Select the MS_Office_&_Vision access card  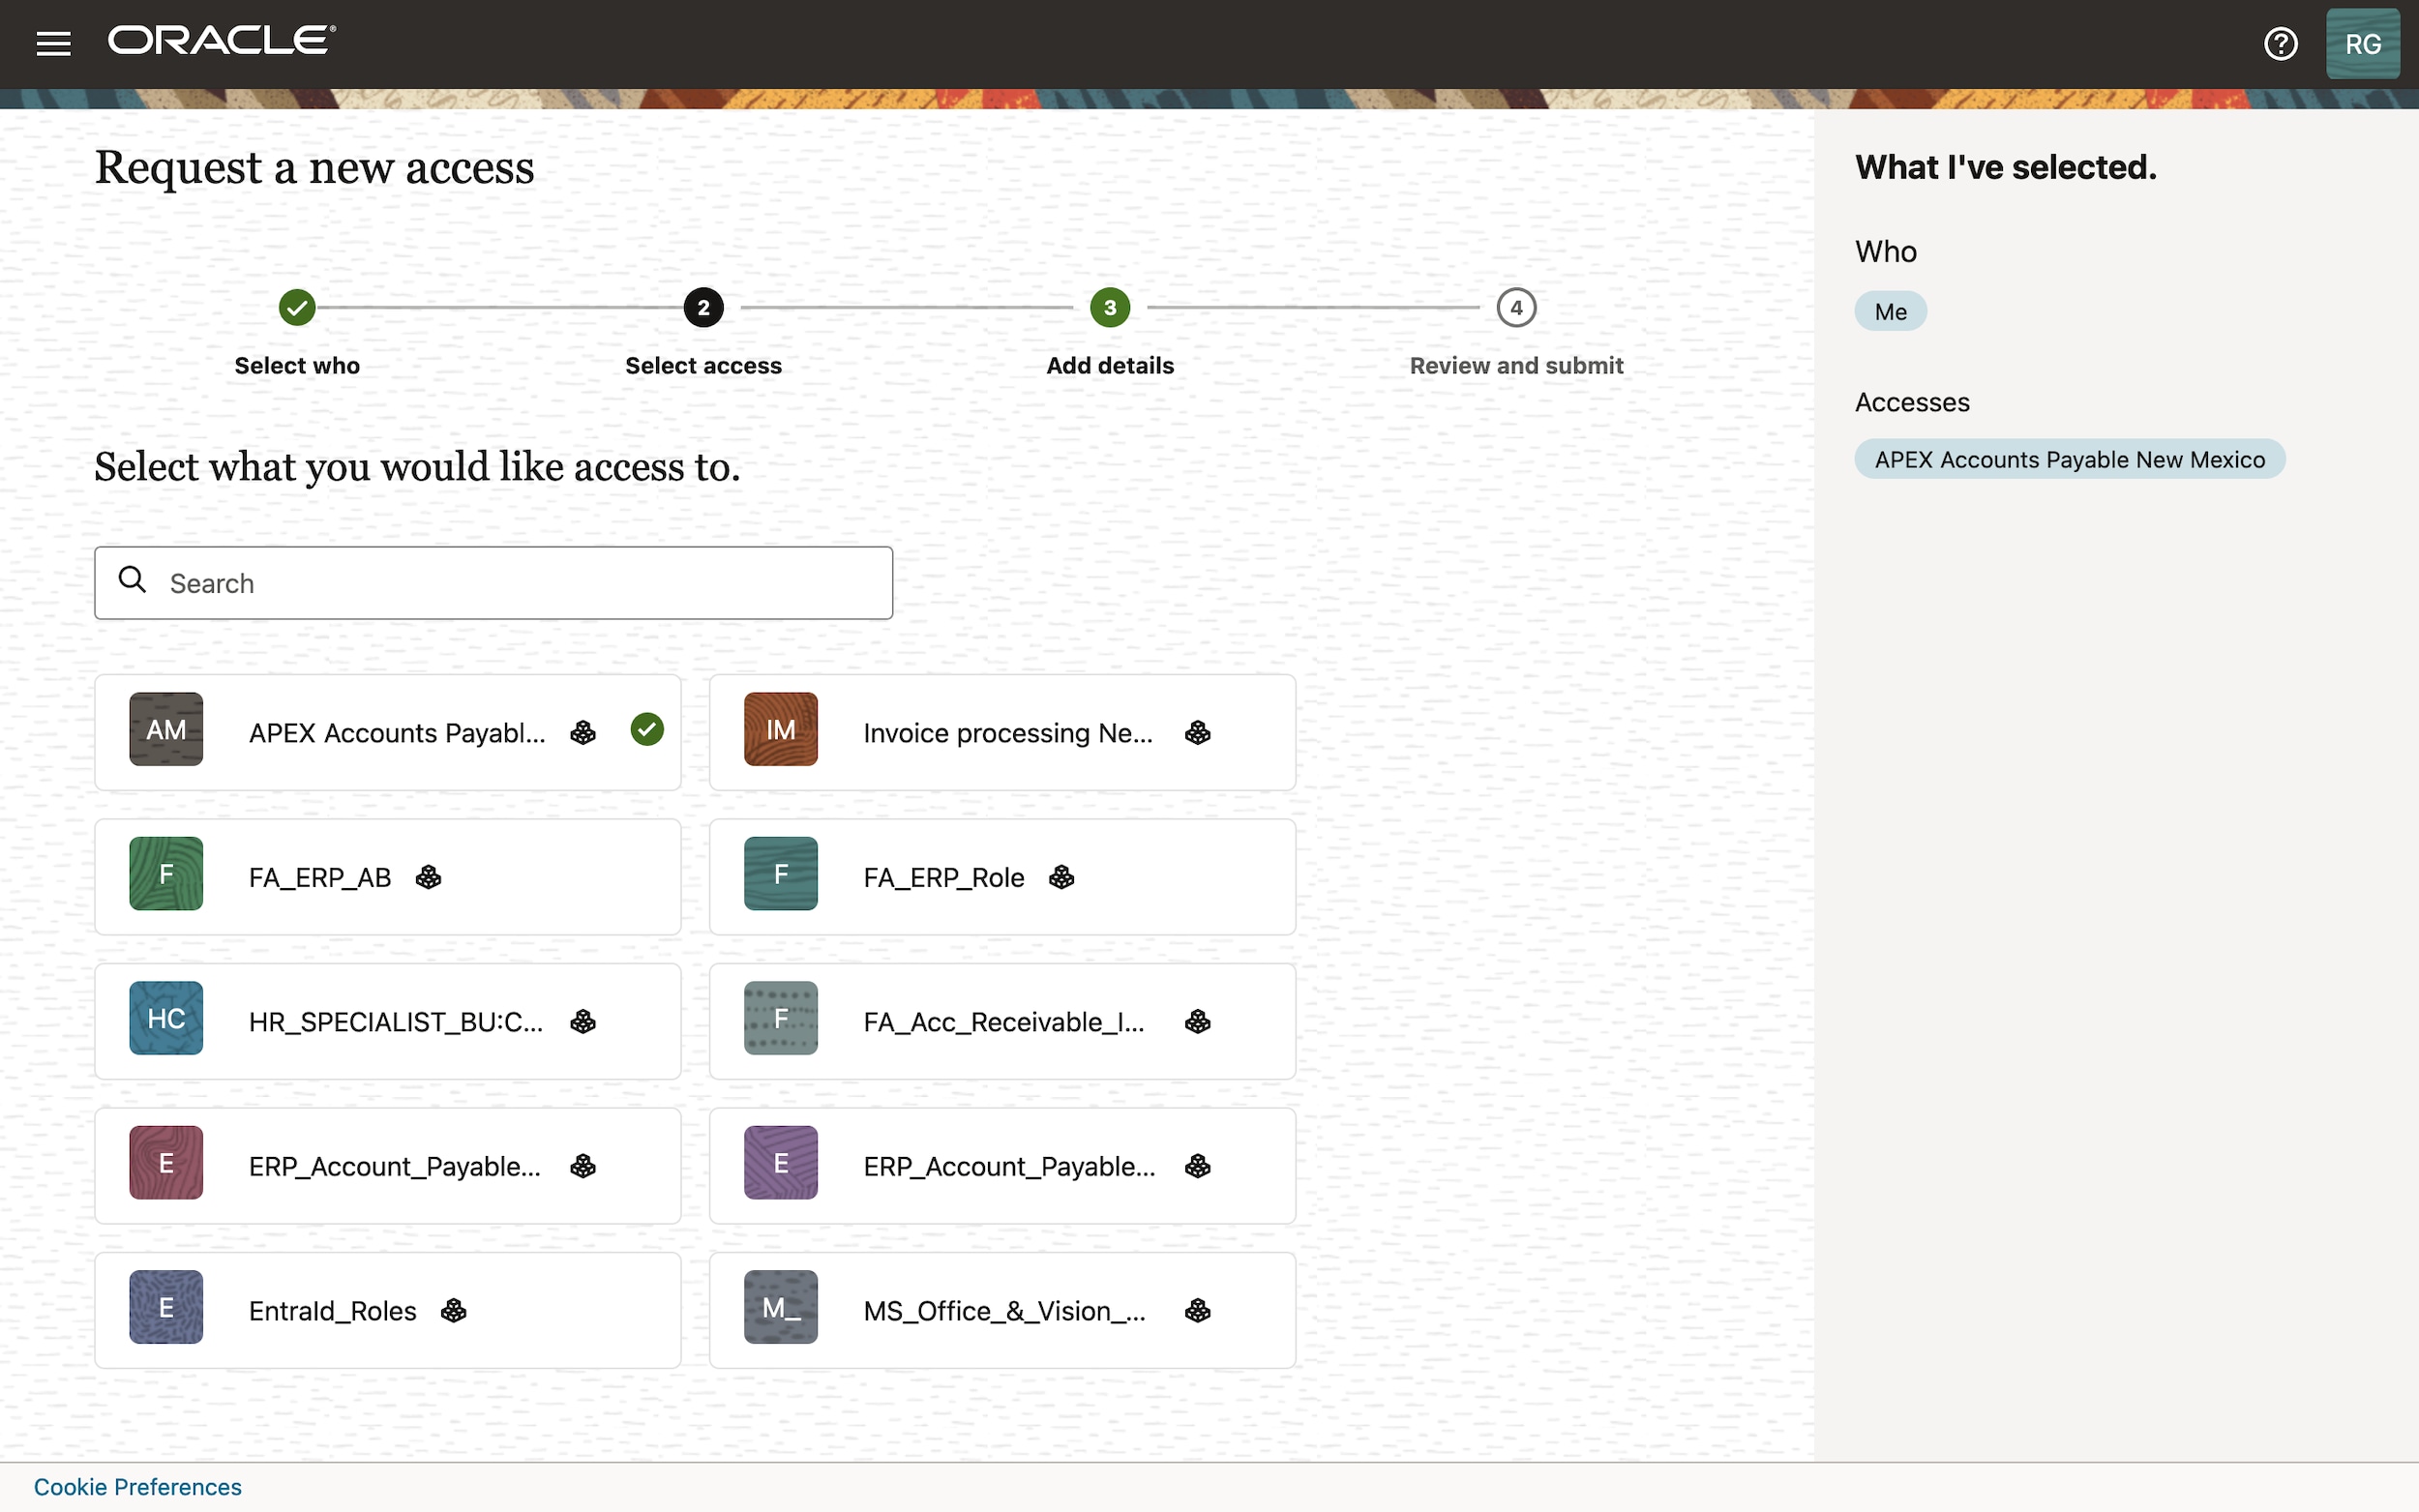tap(1002, 1310)
